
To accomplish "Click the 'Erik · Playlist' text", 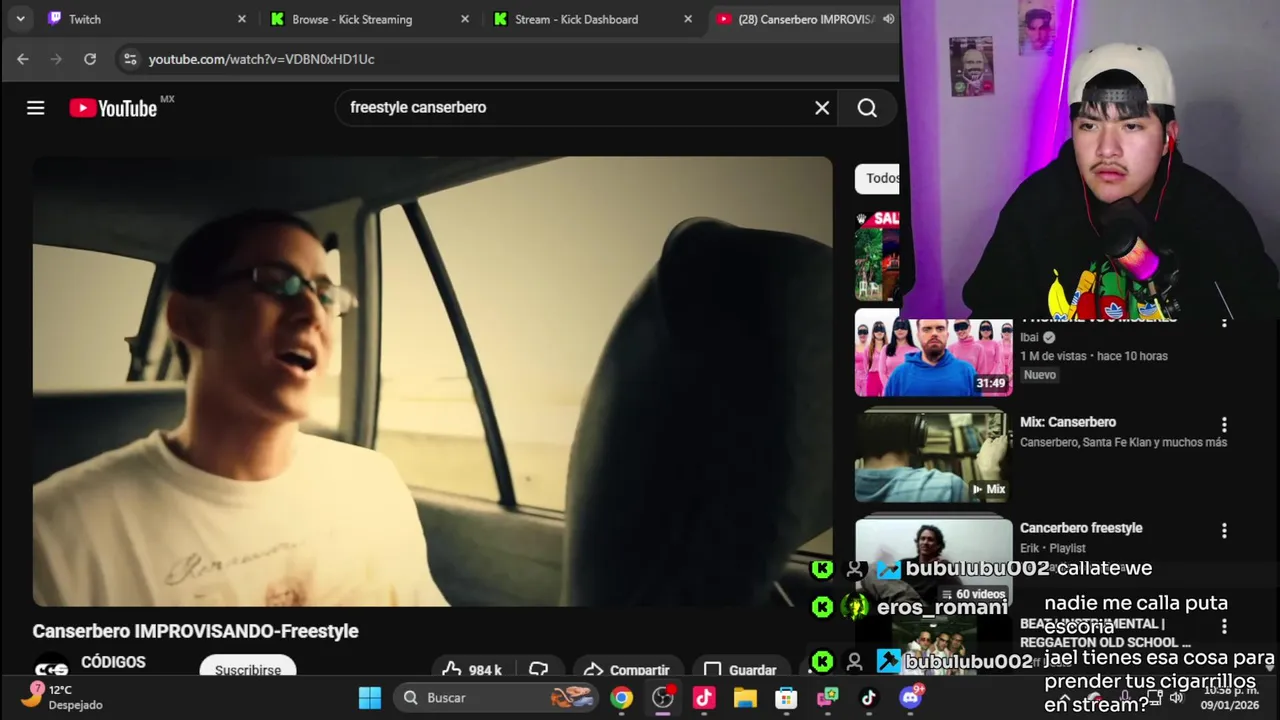I will (x=1053, y=548).
